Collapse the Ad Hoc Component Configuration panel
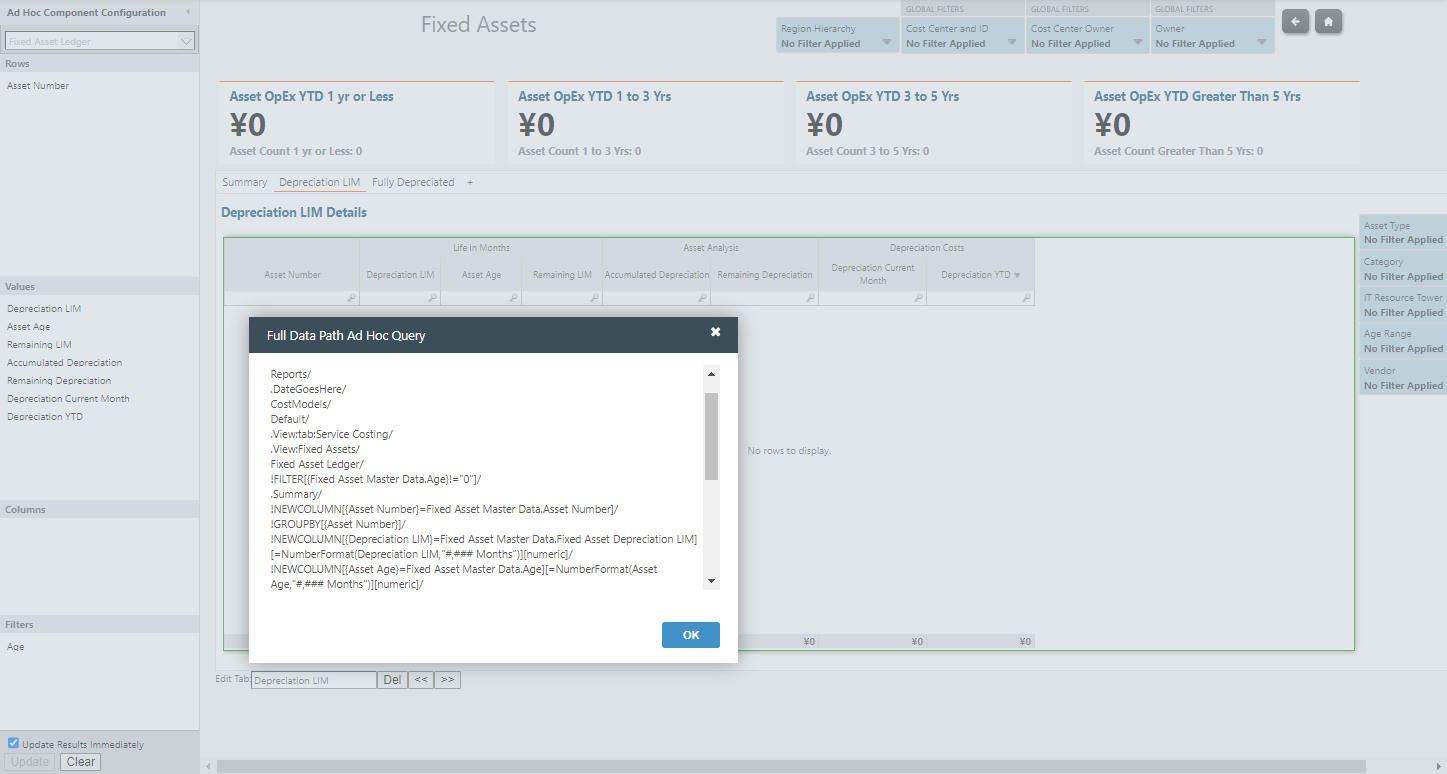1447x774 pixels. 188,12
